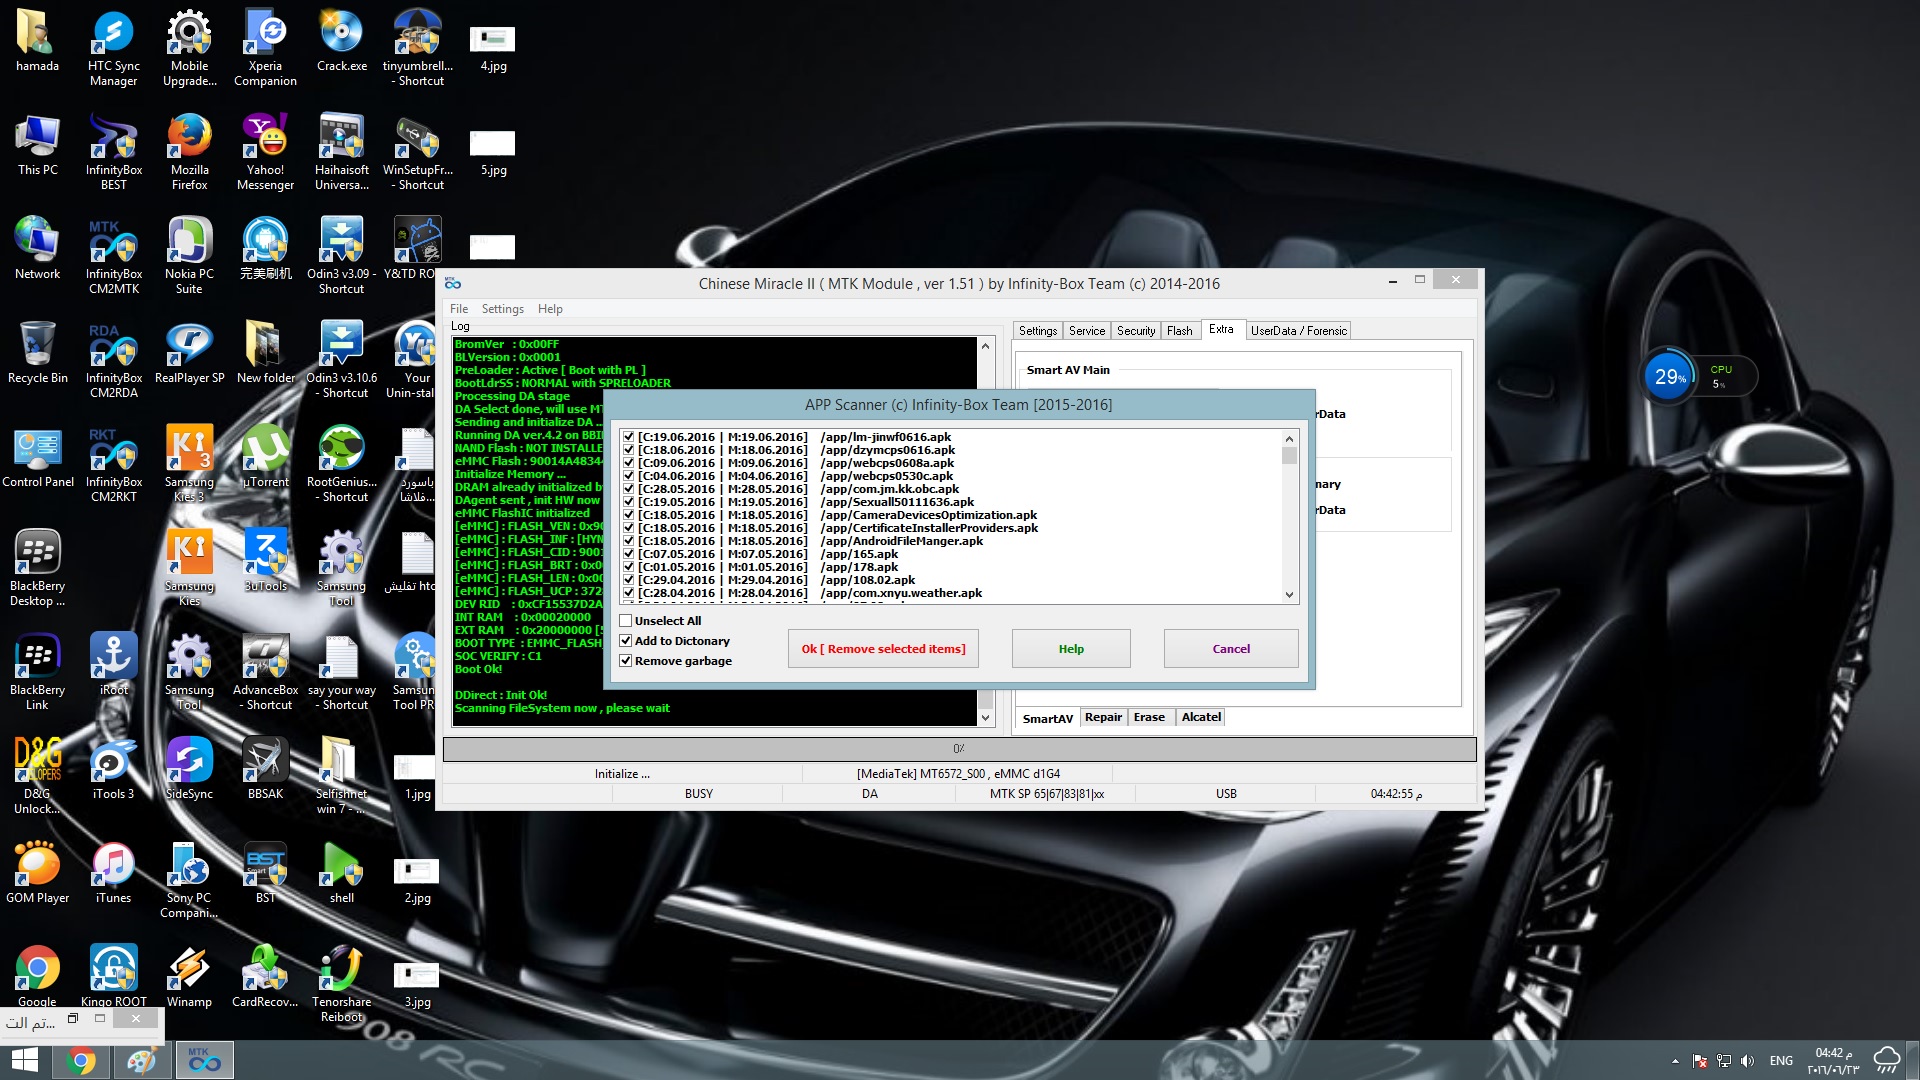Launch the Crack.exe desktop icon
This screenshot has width=1920, height=1080.
(341, 40)
